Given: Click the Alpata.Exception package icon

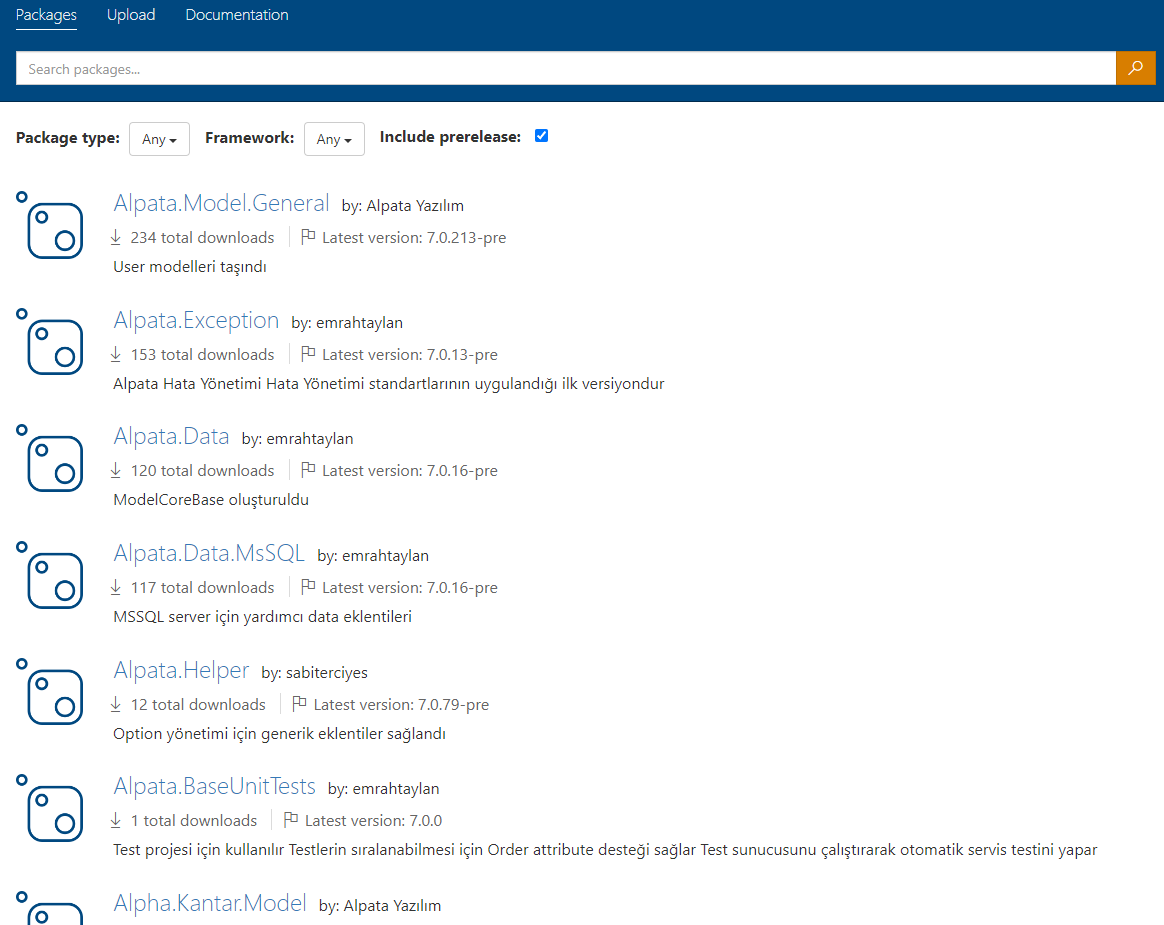Looking at the screenshot, I should (x=50, y=345).
